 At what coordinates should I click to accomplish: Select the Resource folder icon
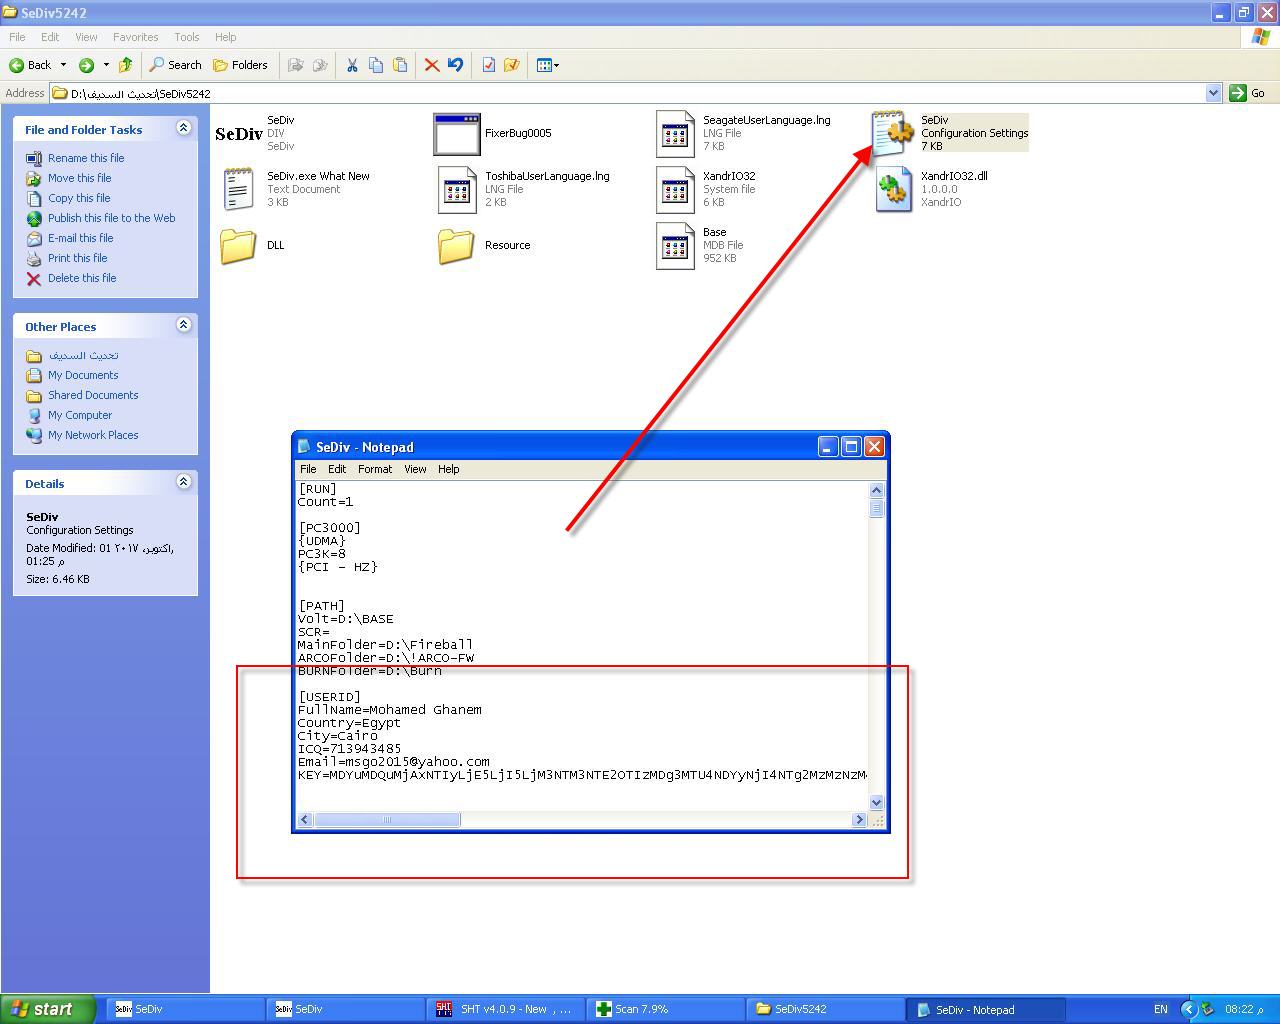point(456,246)
